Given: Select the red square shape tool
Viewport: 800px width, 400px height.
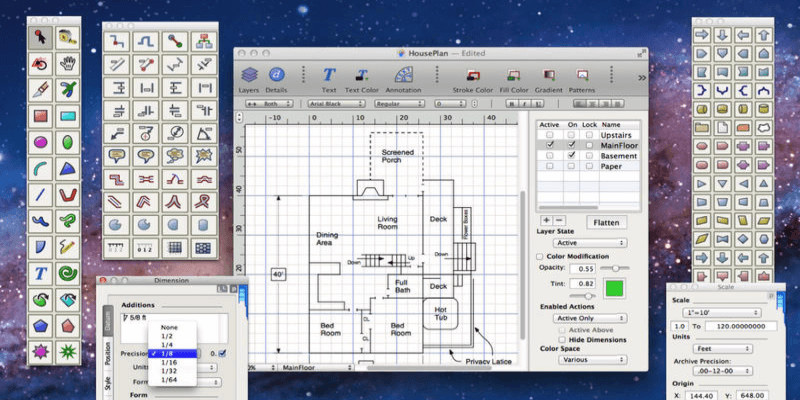Looking at the screenshot, I should [40, 116].
